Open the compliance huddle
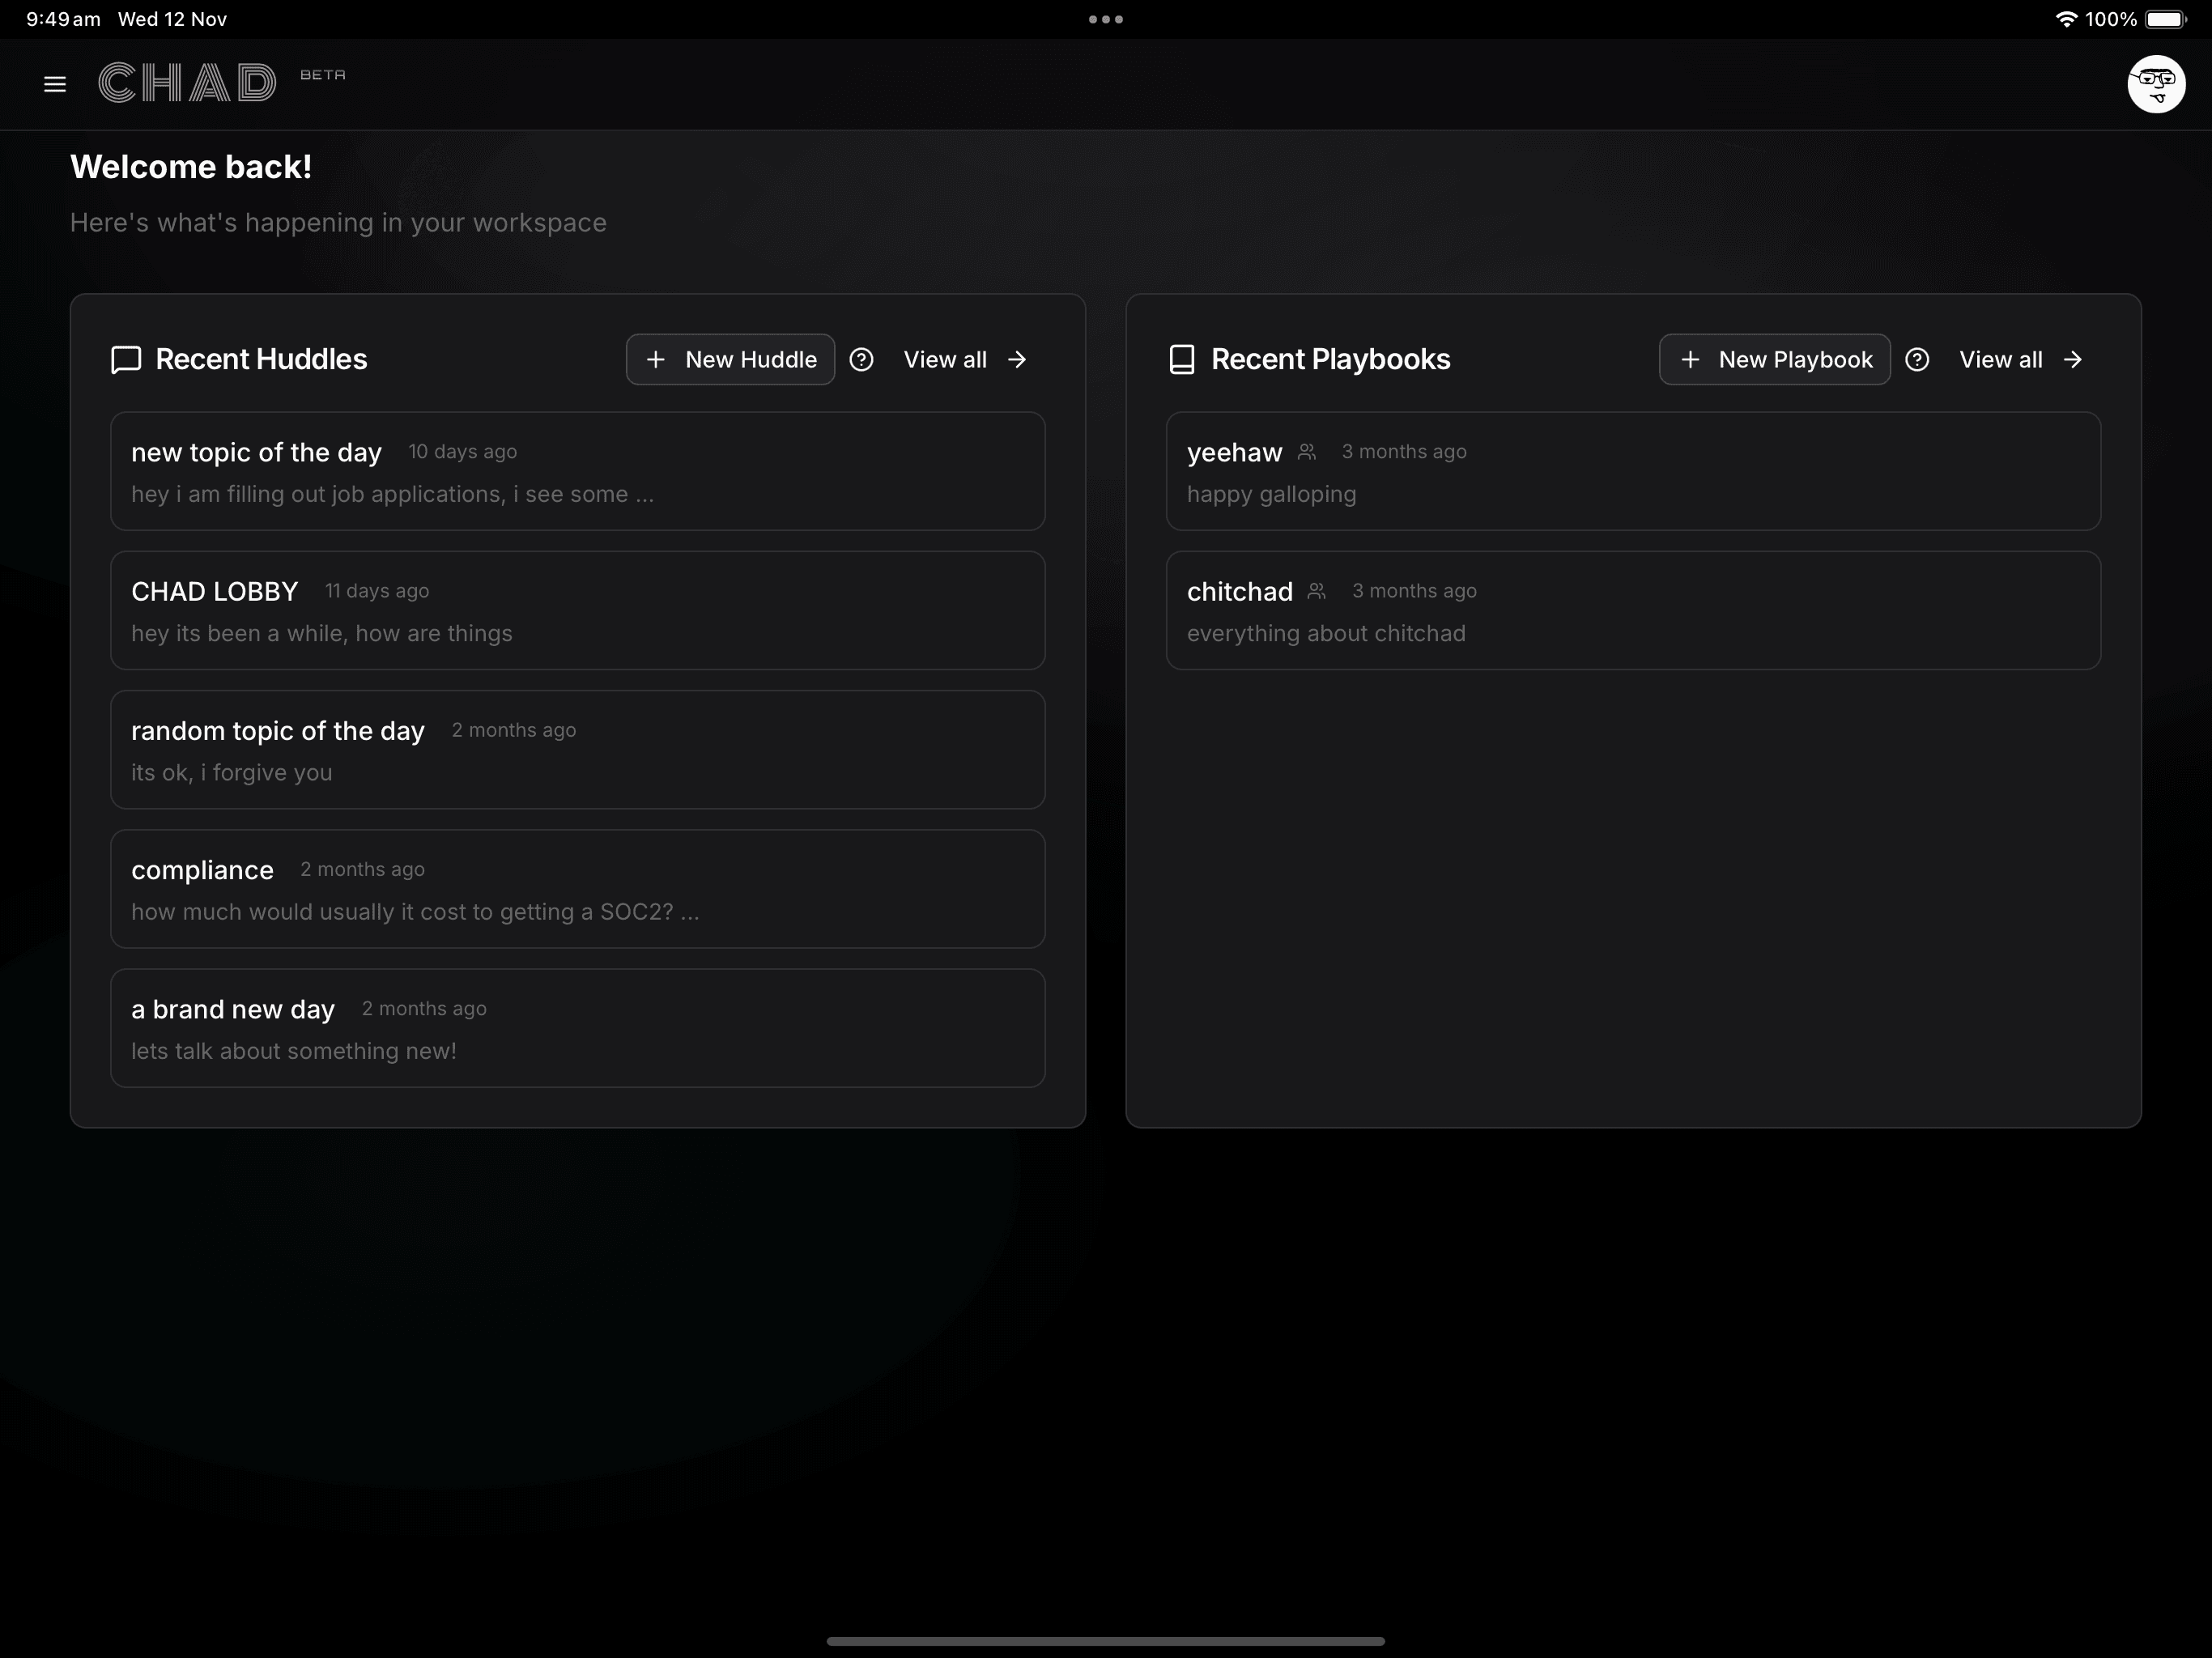This screenshot has width=2212, height=1658. point(577,889)
